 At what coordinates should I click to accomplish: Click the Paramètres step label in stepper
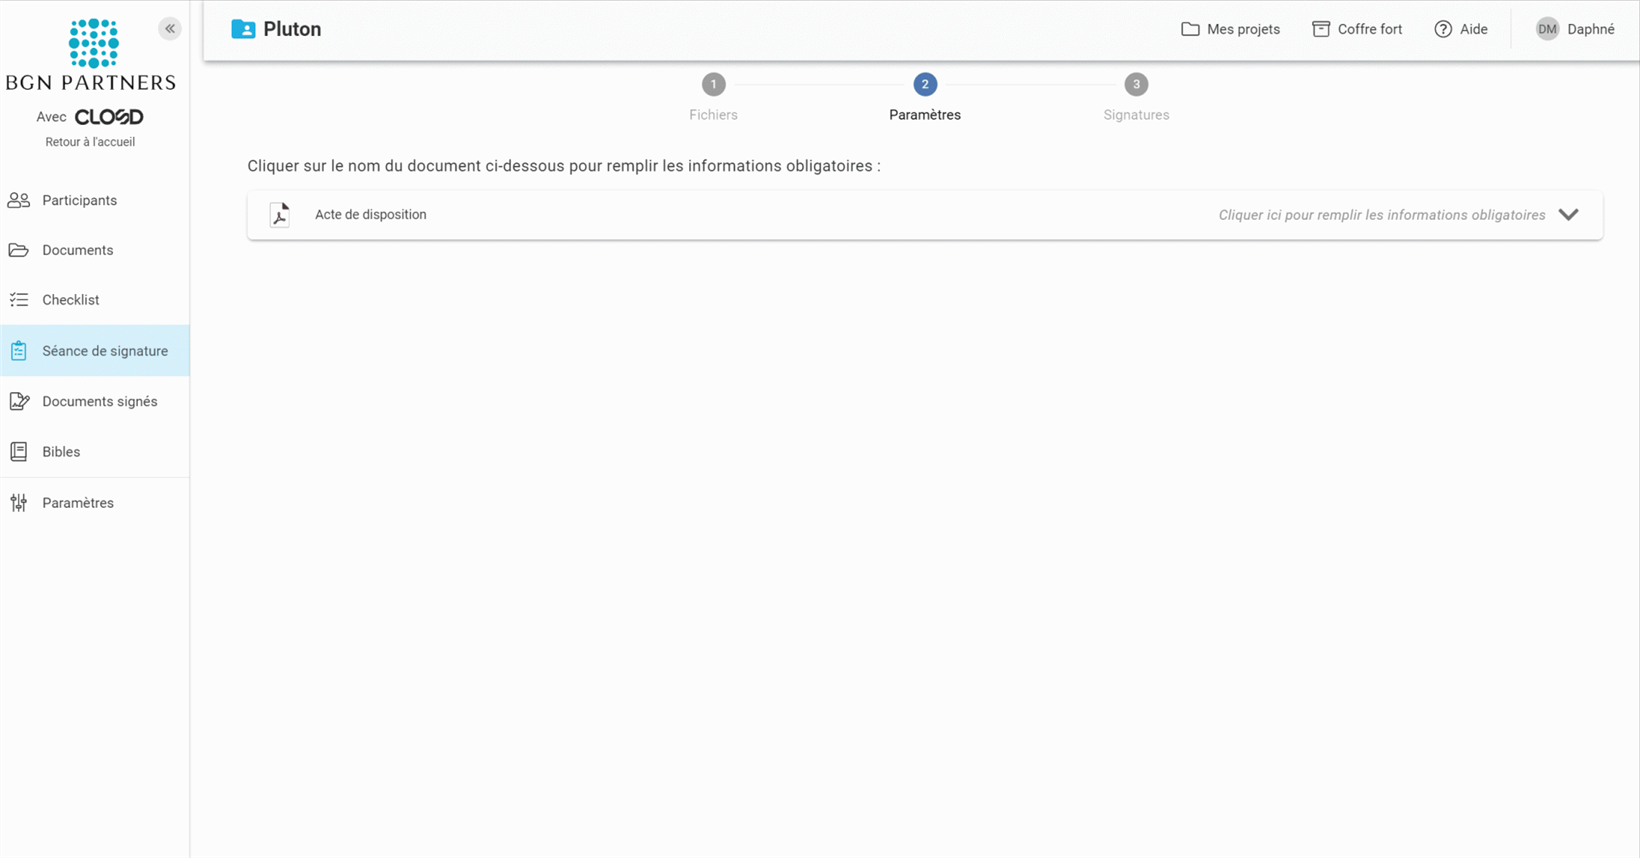point(925,115)
